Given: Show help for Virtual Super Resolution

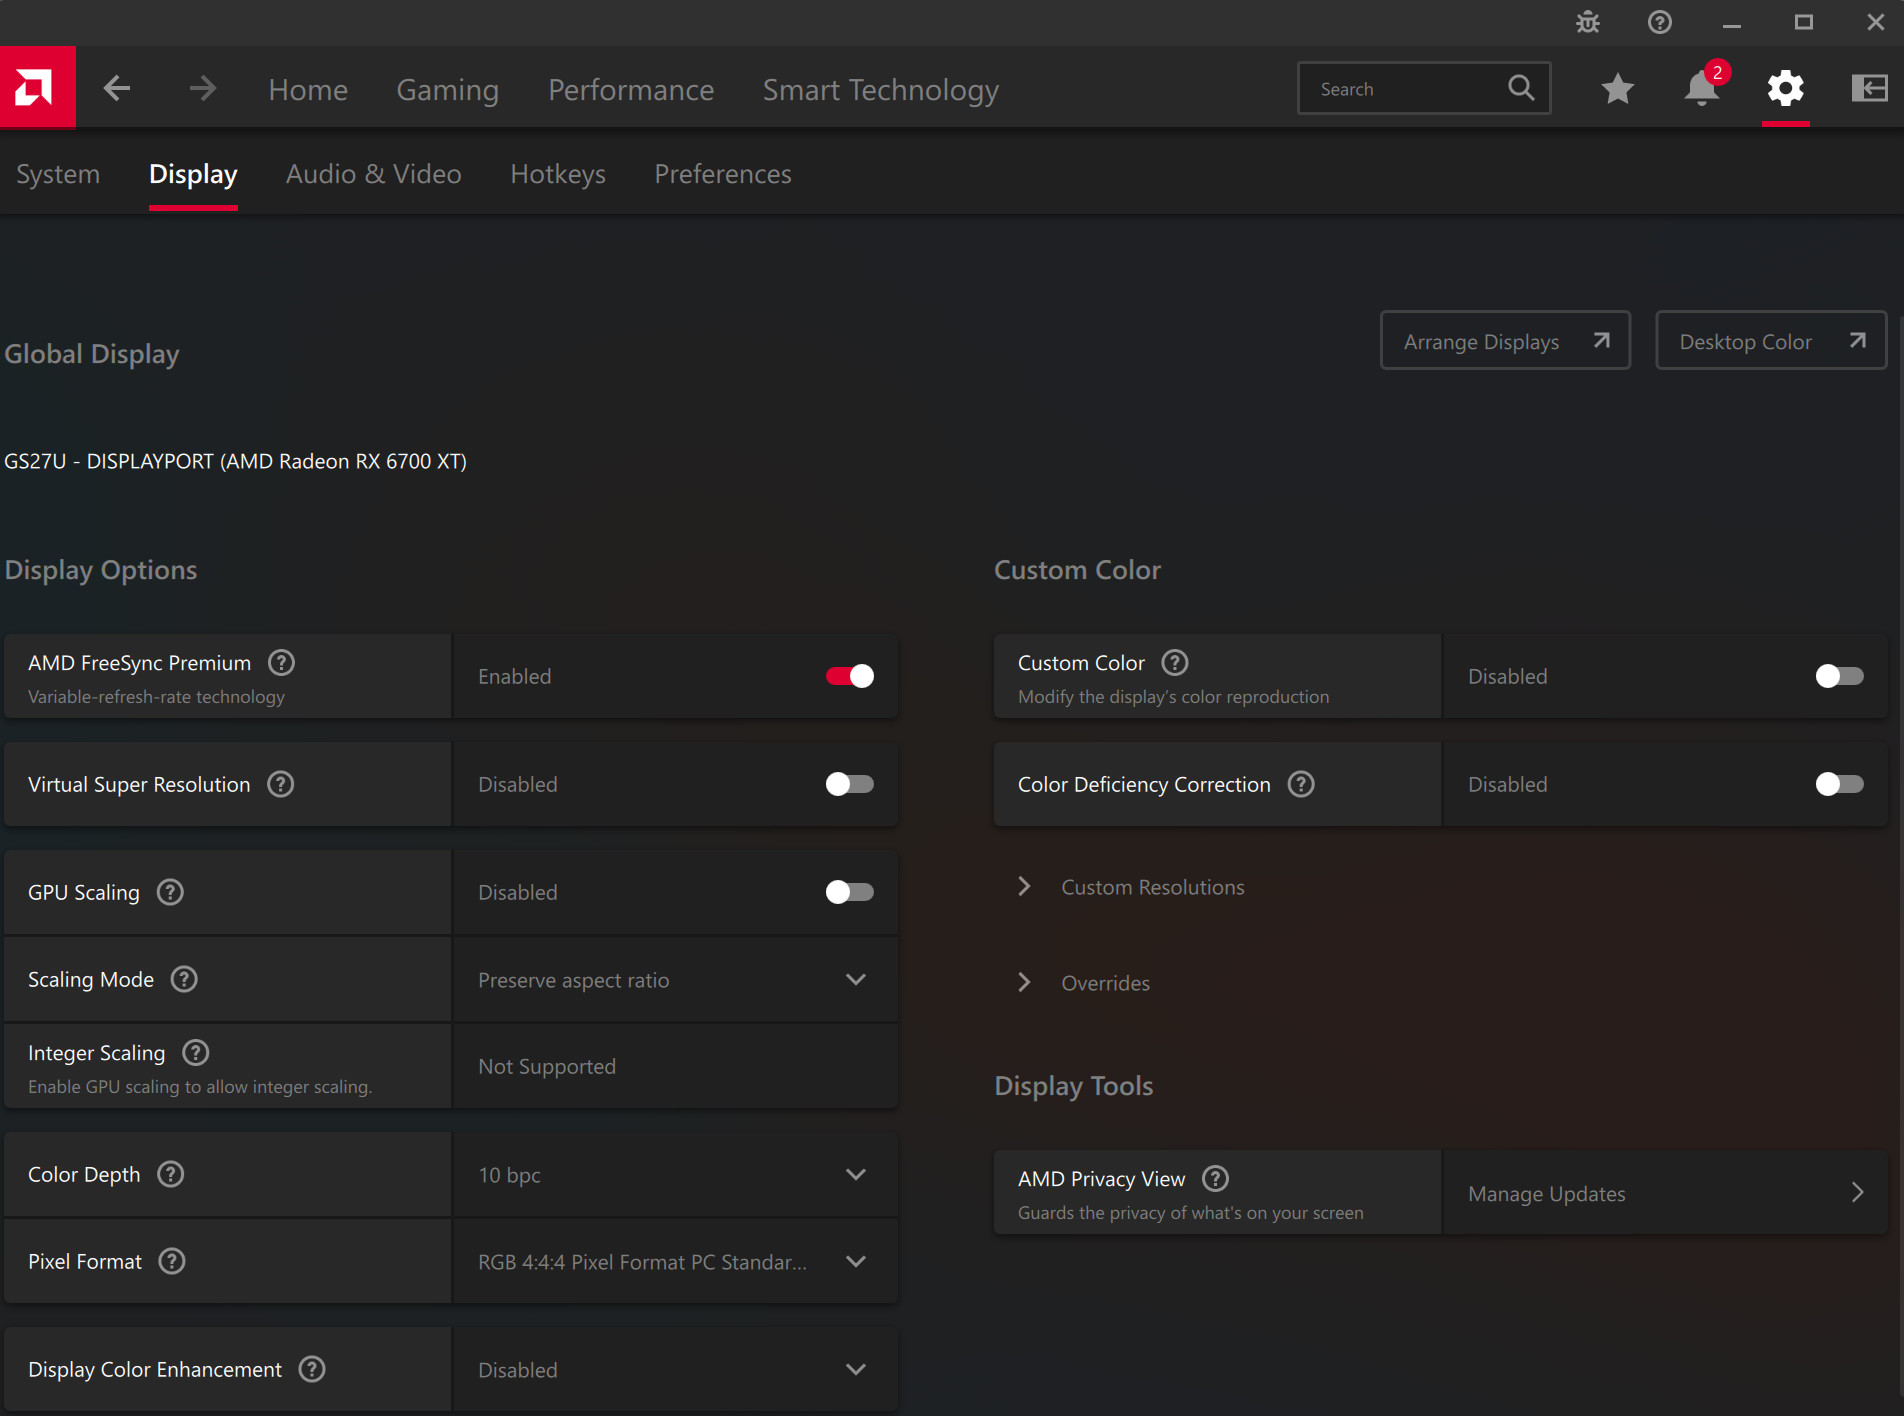Looking at the screenshot, I should pos(281,784).
